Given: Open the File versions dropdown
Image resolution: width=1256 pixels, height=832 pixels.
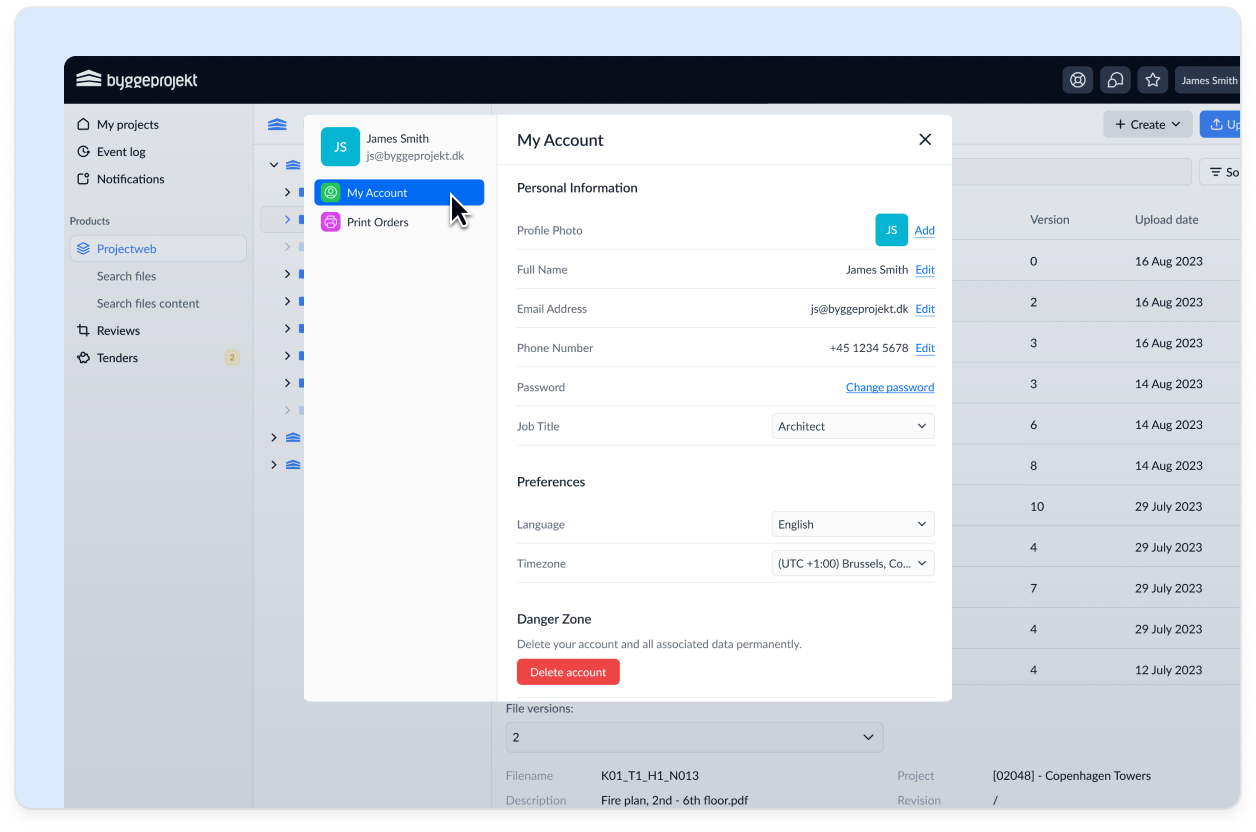Looking at the screenshot, I should (694, 737).
